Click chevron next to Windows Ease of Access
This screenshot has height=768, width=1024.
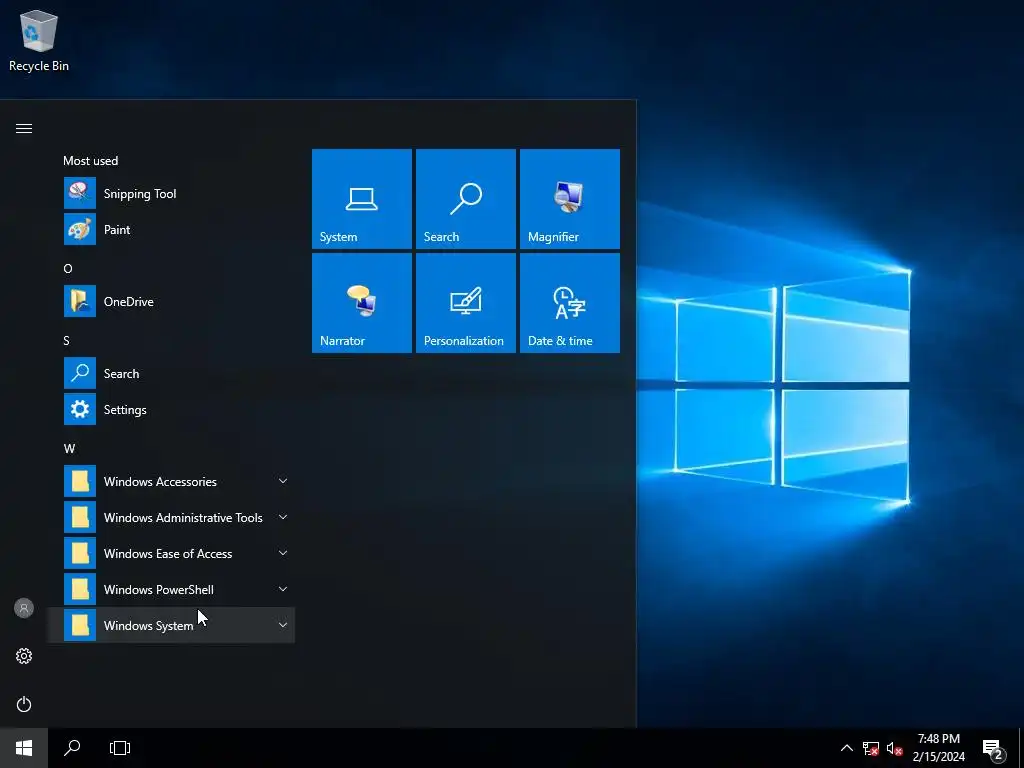click(x=283, y=553)
